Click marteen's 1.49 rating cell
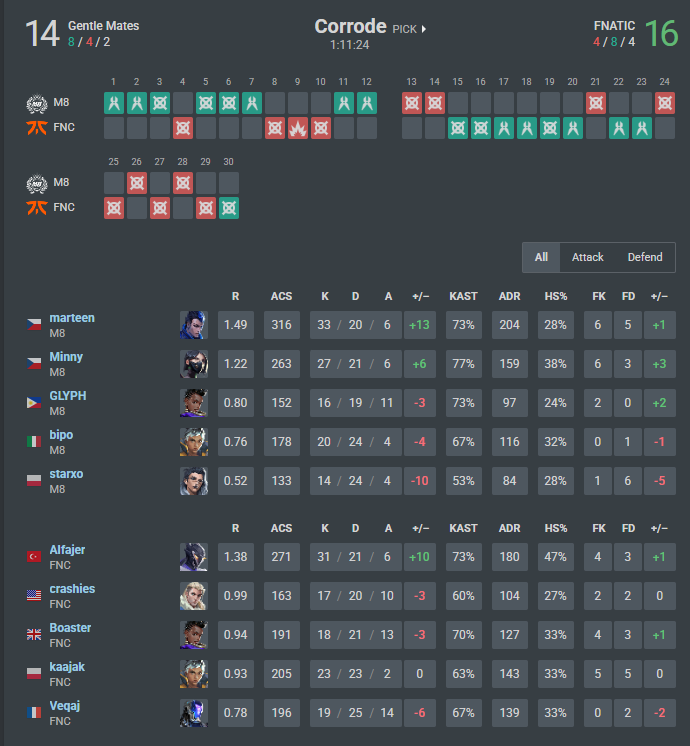The width and height of the screenshot is (690, 746). point(236,325)
